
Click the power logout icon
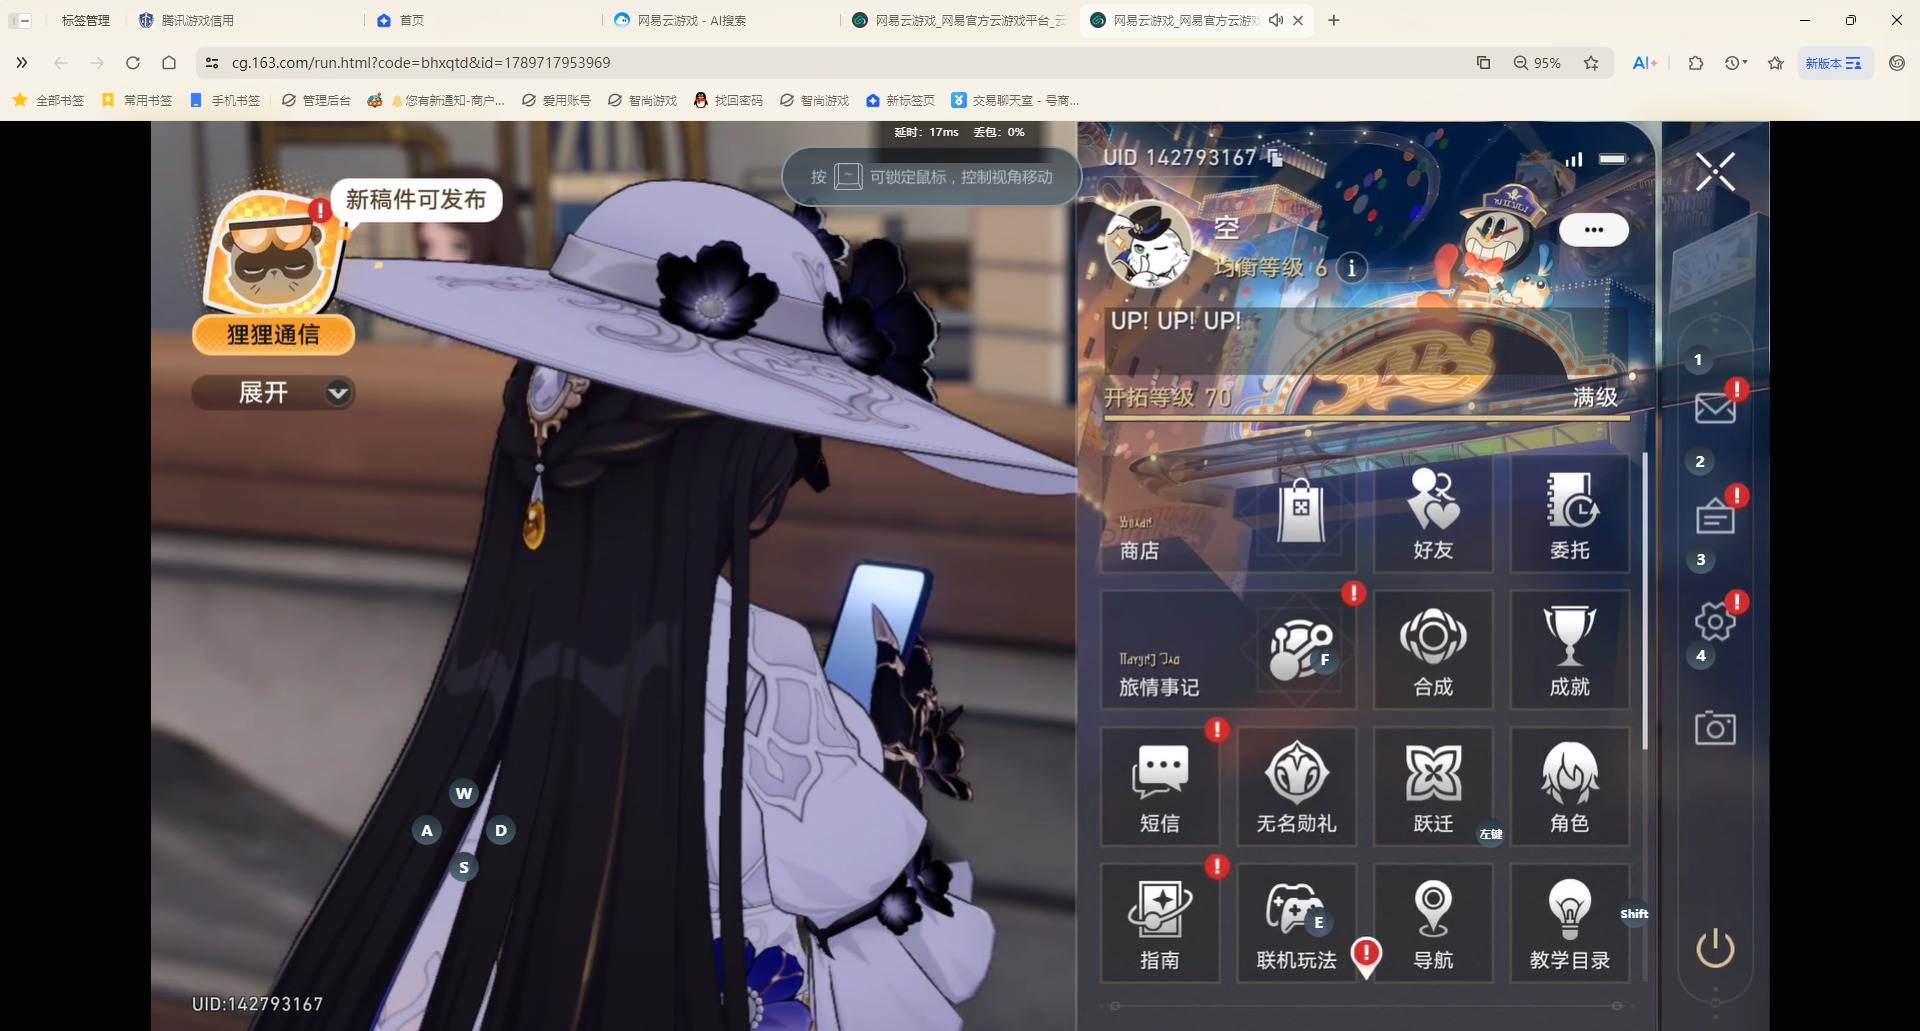[x=1715, y=948]
